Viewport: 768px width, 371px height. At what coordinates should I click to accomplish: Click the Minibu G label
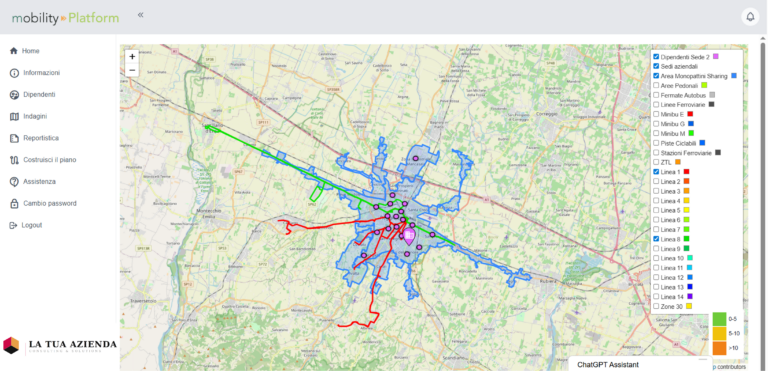click(672, 124)
